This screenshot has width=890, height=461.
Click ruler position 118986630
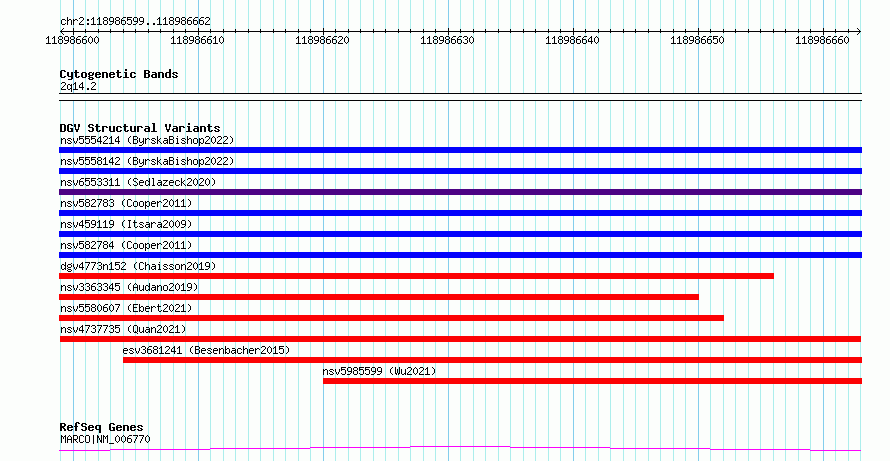click(447, 40)
